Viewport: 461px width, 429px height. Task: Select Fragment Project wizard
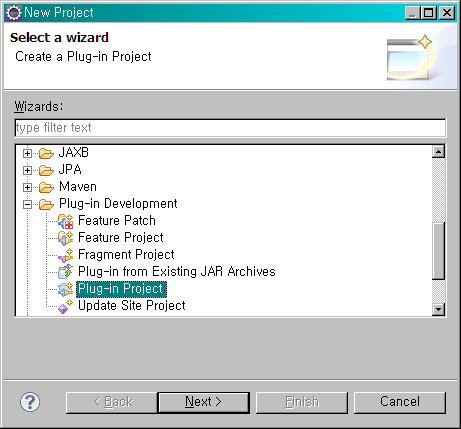126,255
